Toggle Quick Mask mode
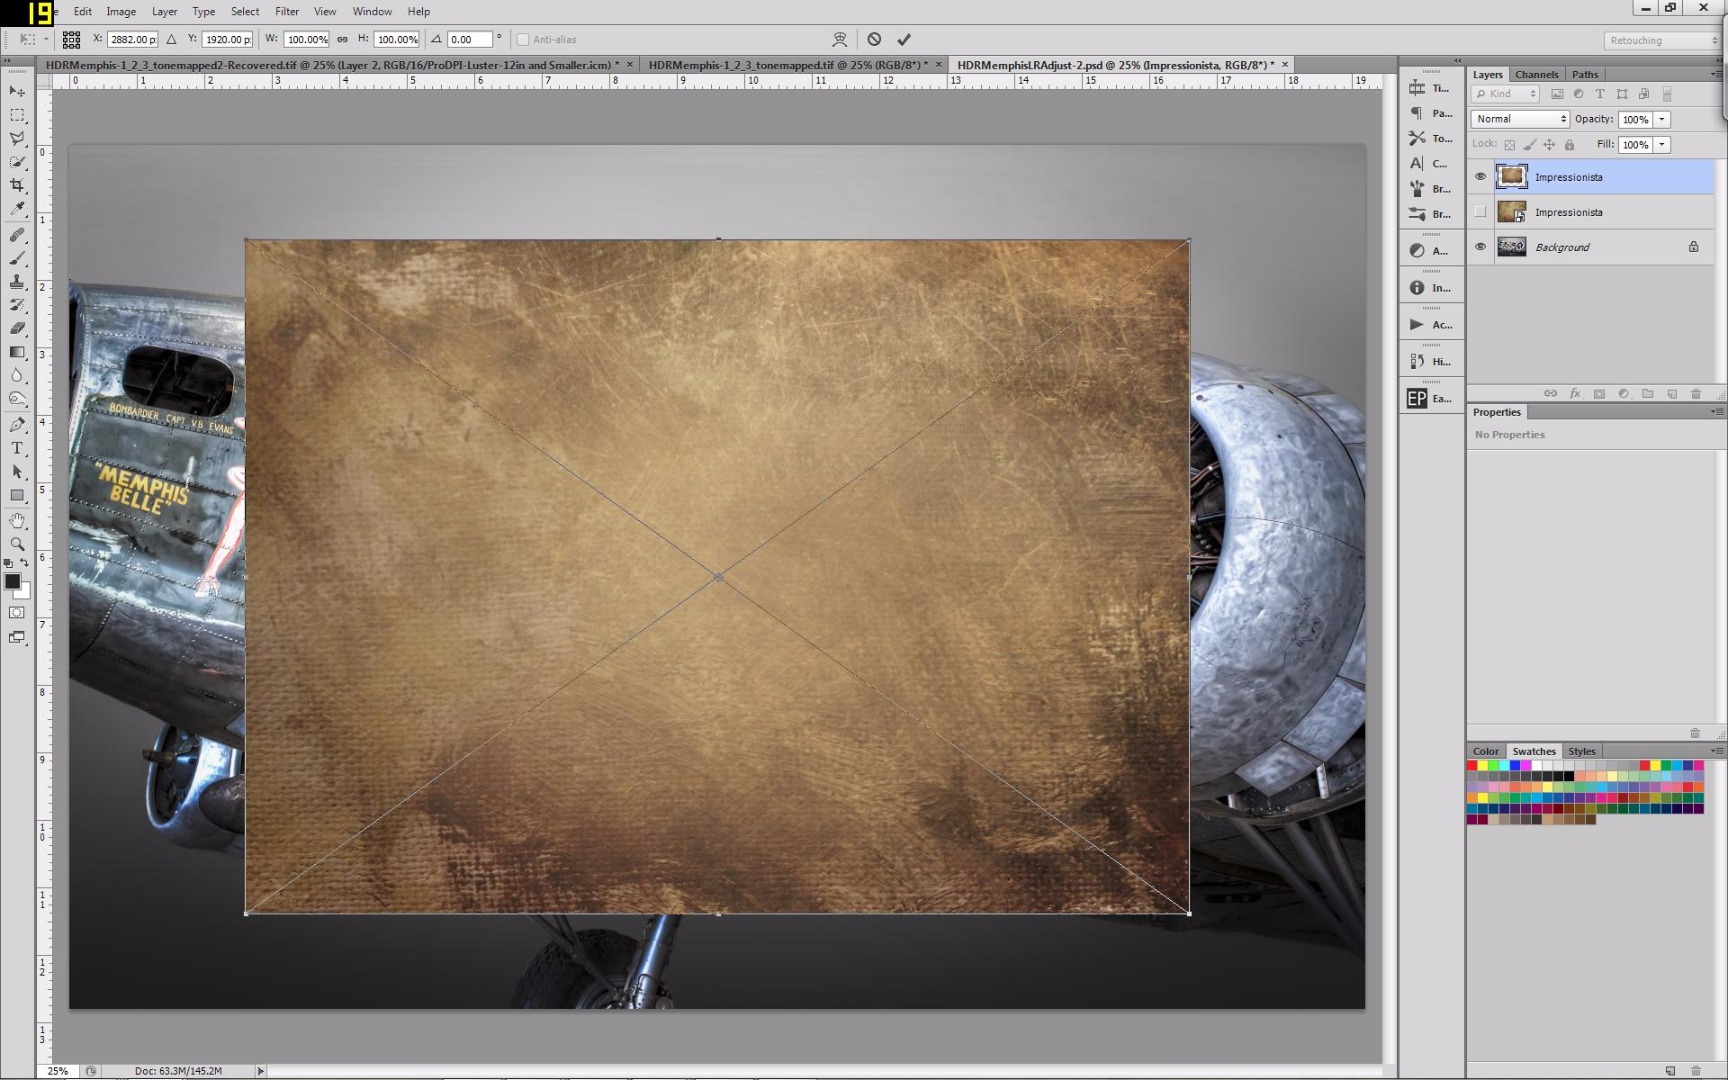 pos(17,613)
